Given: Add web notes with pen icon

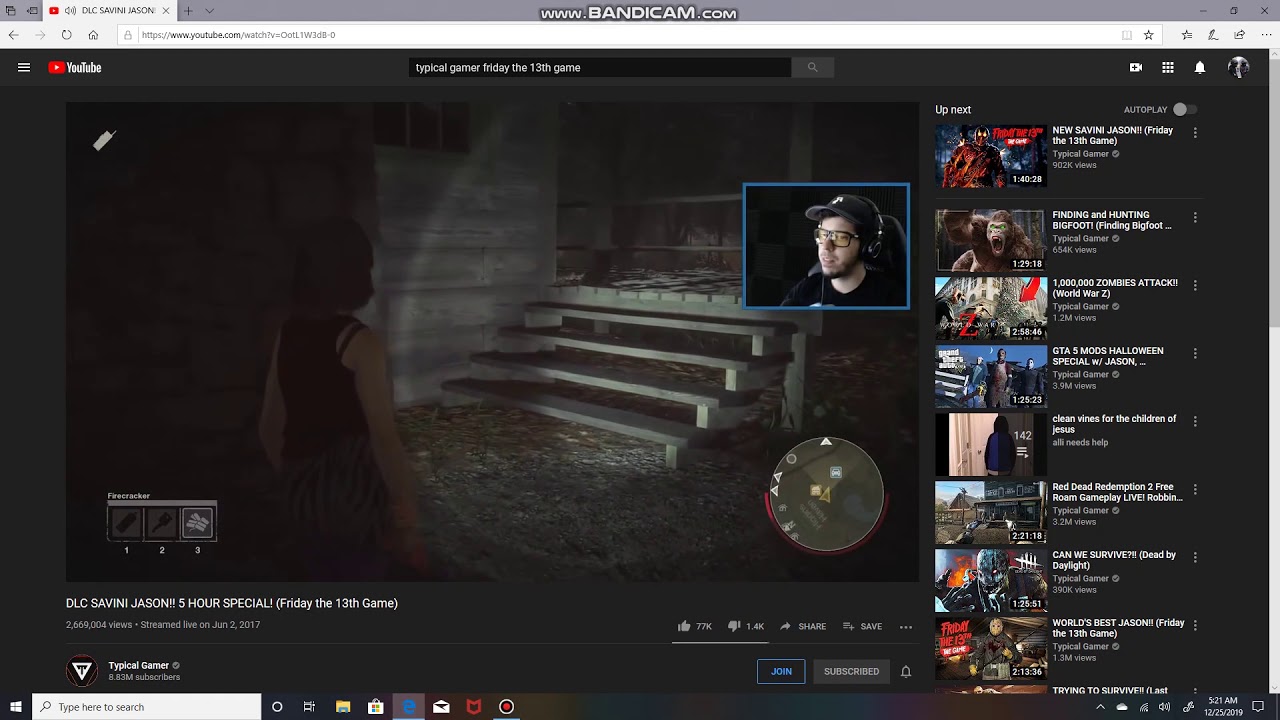Looking at the screenshot, I should pyautogui.click(x=1212, y=35).
